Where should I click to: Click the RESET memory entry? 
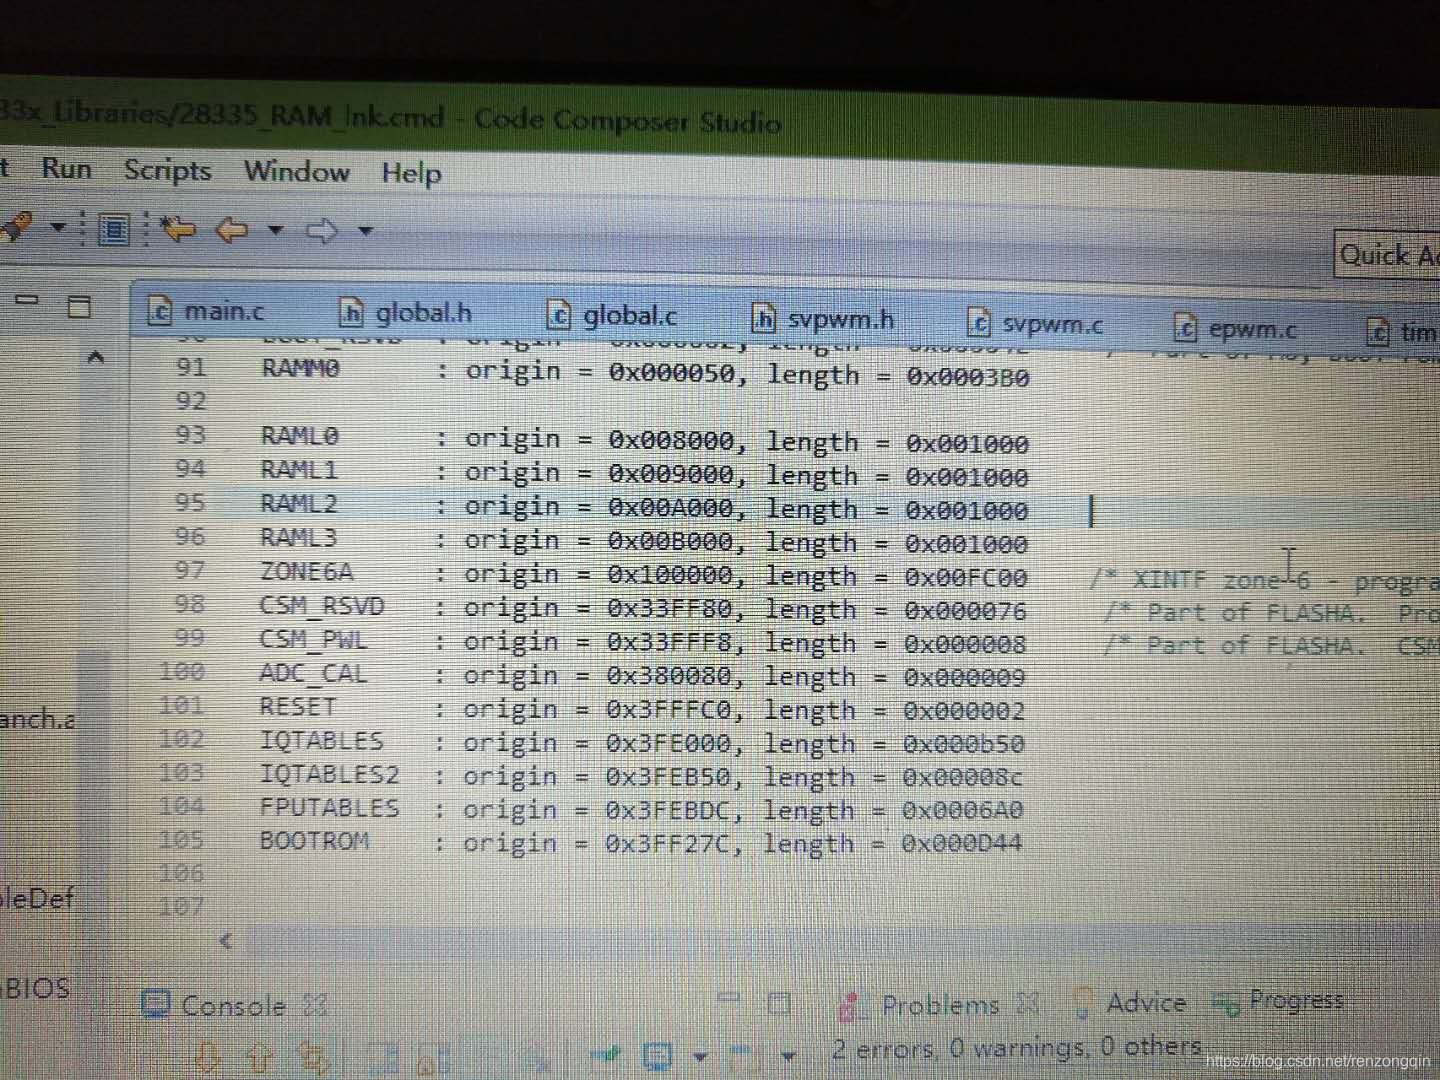641,708
